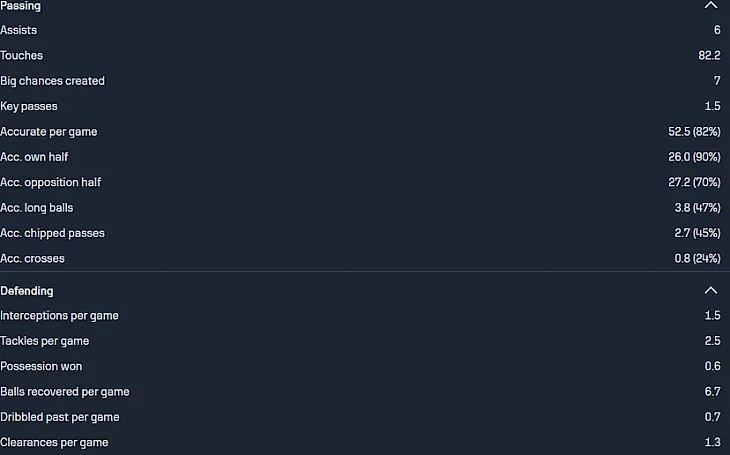730x455 pixels.
Task: Click the Key passes label
Action: [29, 106]
